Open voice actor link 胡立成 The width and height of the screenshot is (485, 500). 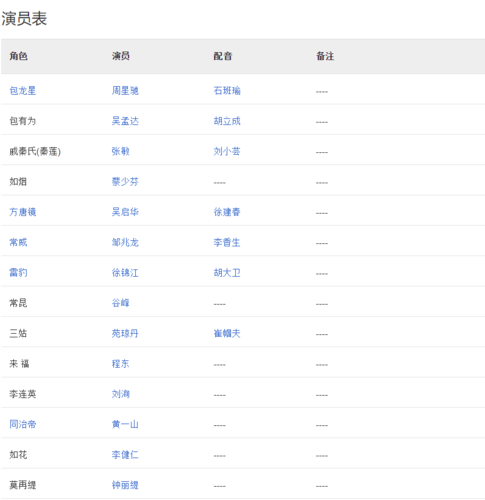pos(227,121)
